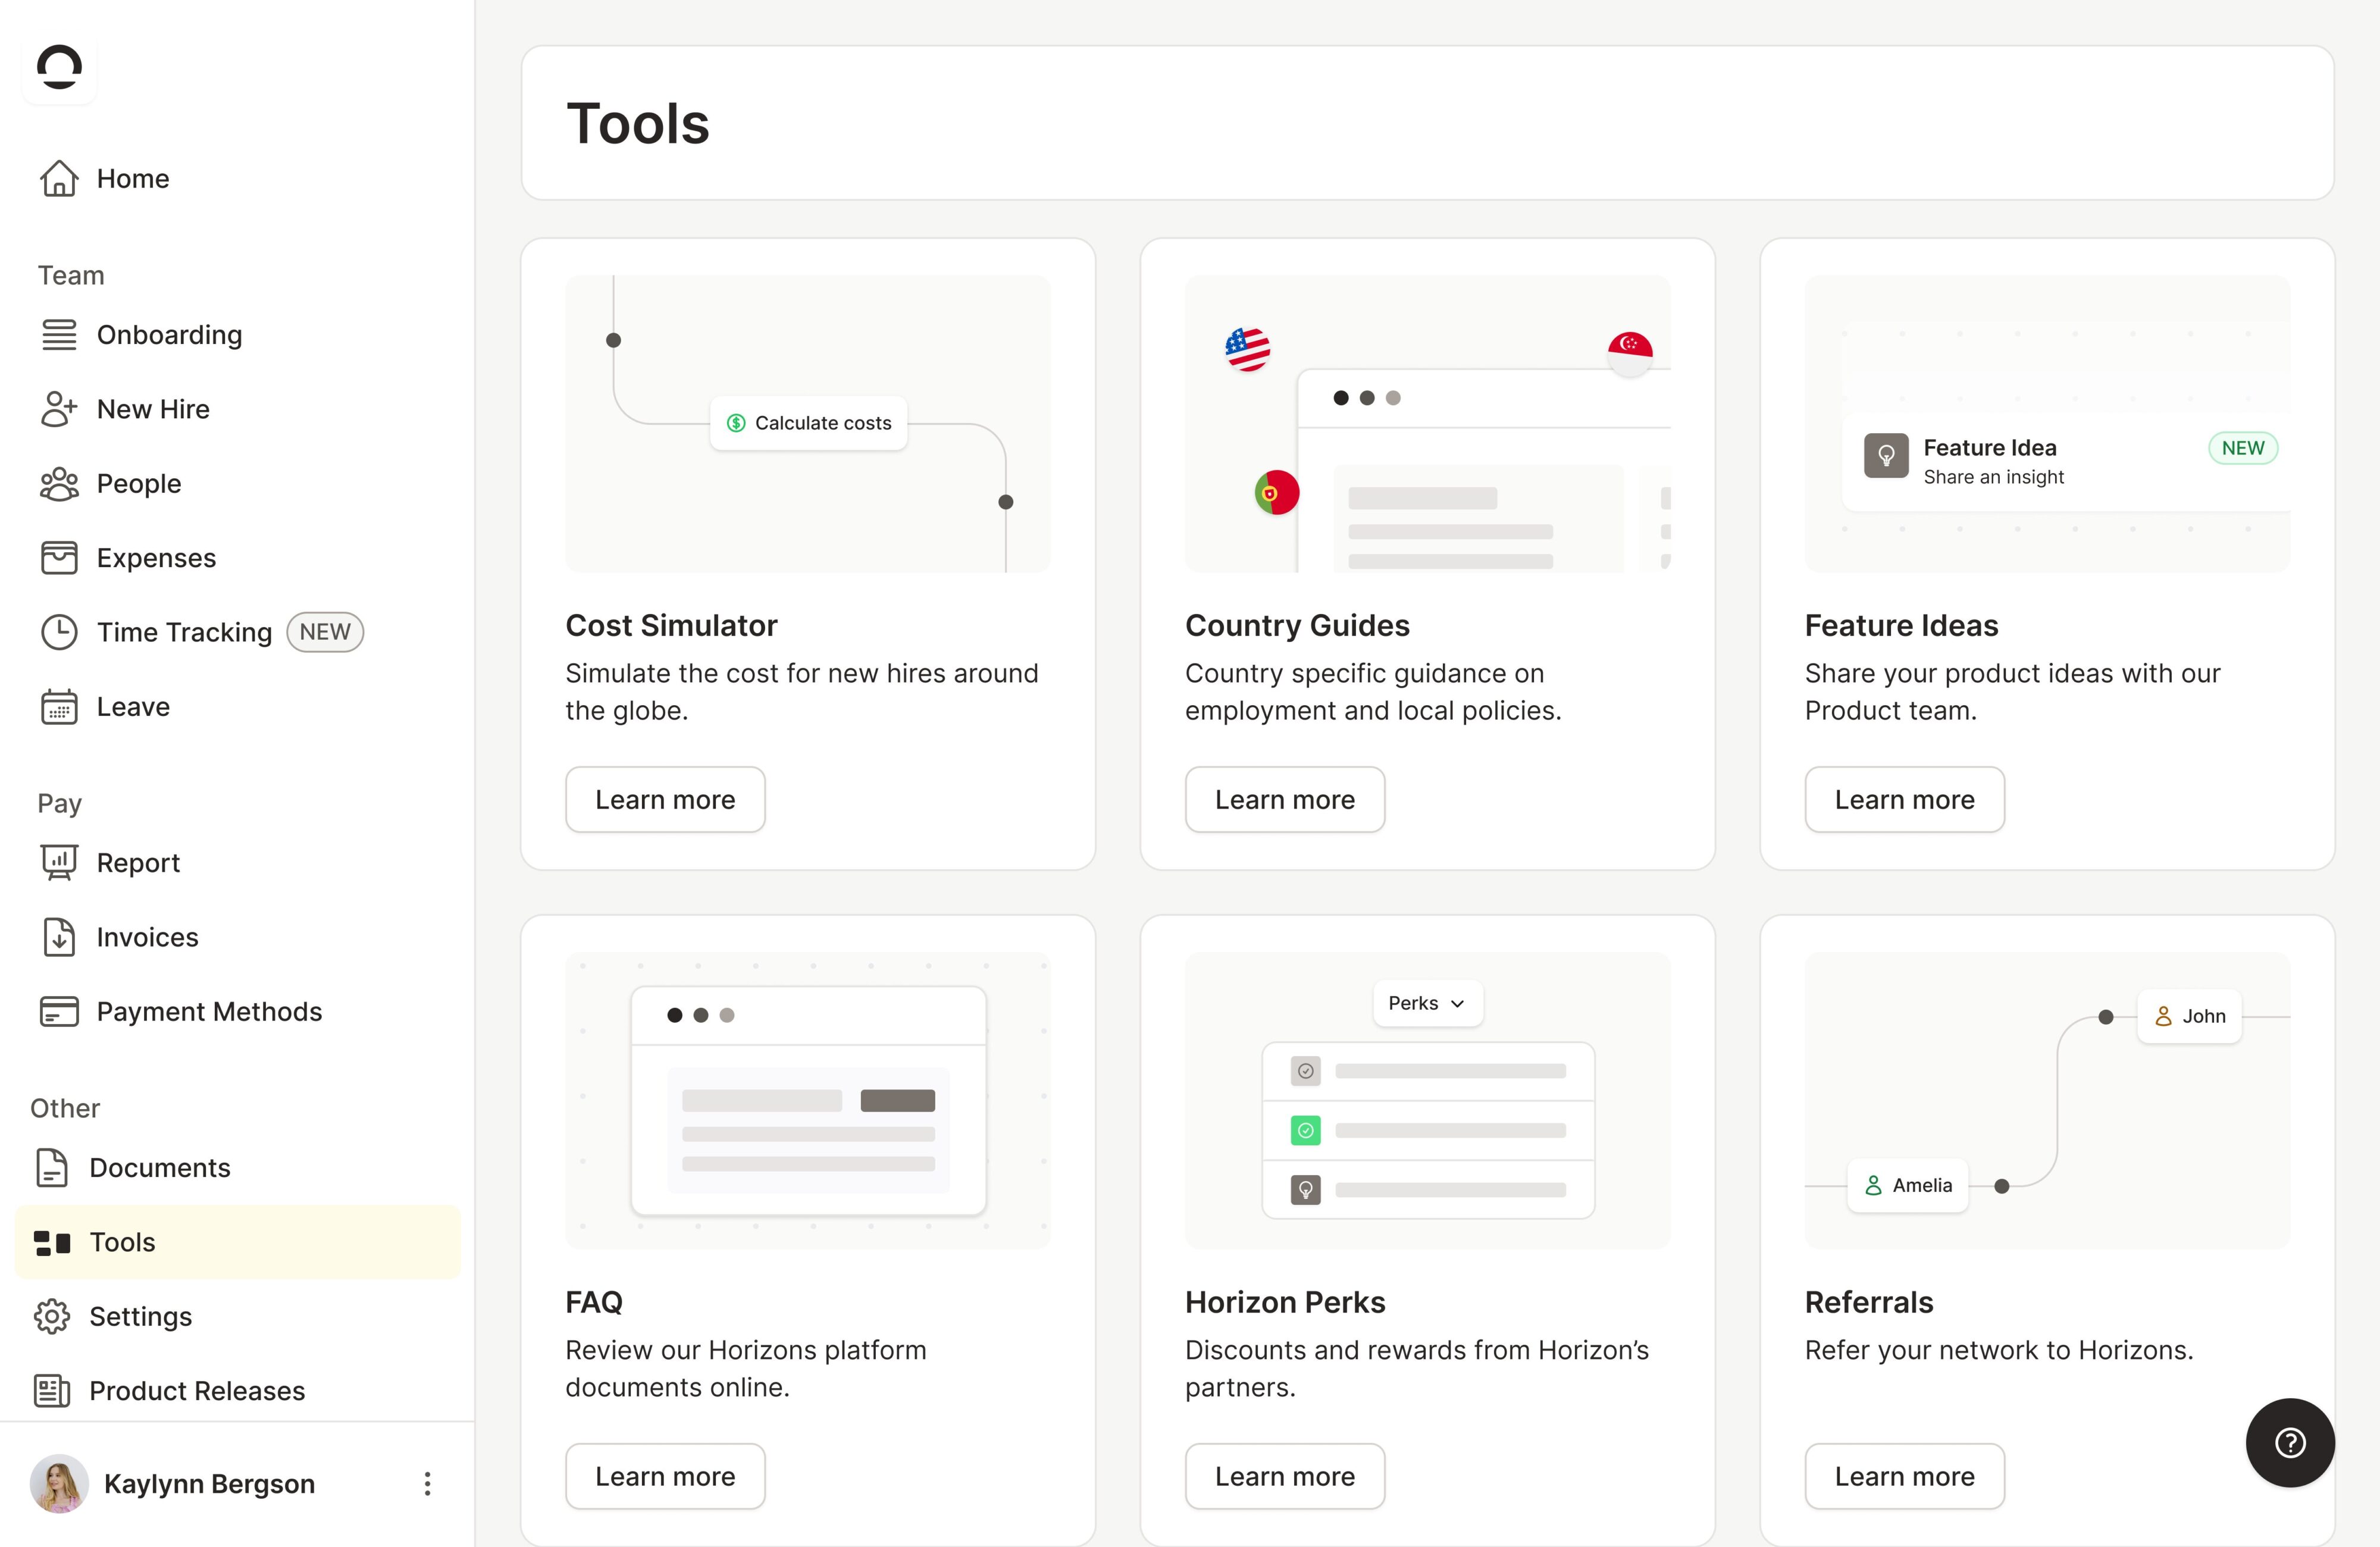Expand the Perks dropdown in illustration
The image size is (2380, 1547).
pyautogui.click(x=1427, y=1003)
